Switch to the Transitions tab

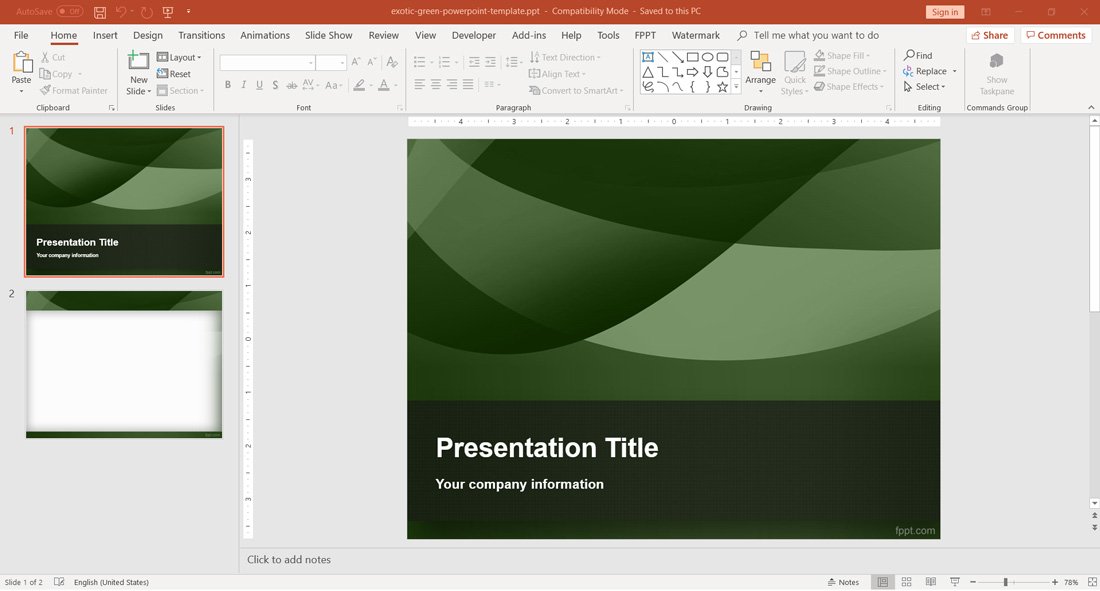[x=201, y=35]
